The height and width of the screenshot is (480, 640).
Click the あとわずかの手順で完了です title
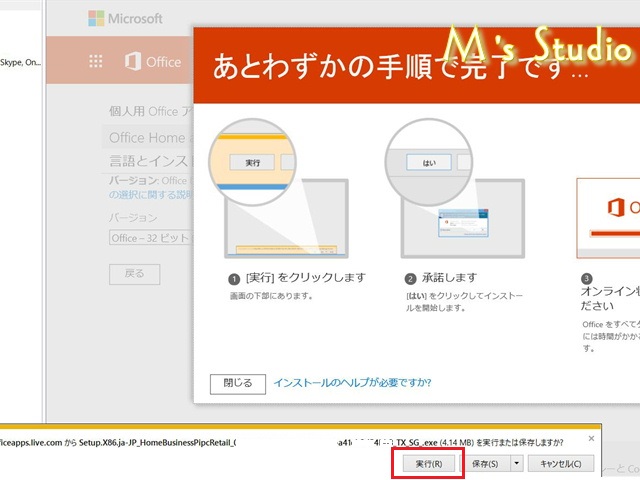[x=400, y=67]
